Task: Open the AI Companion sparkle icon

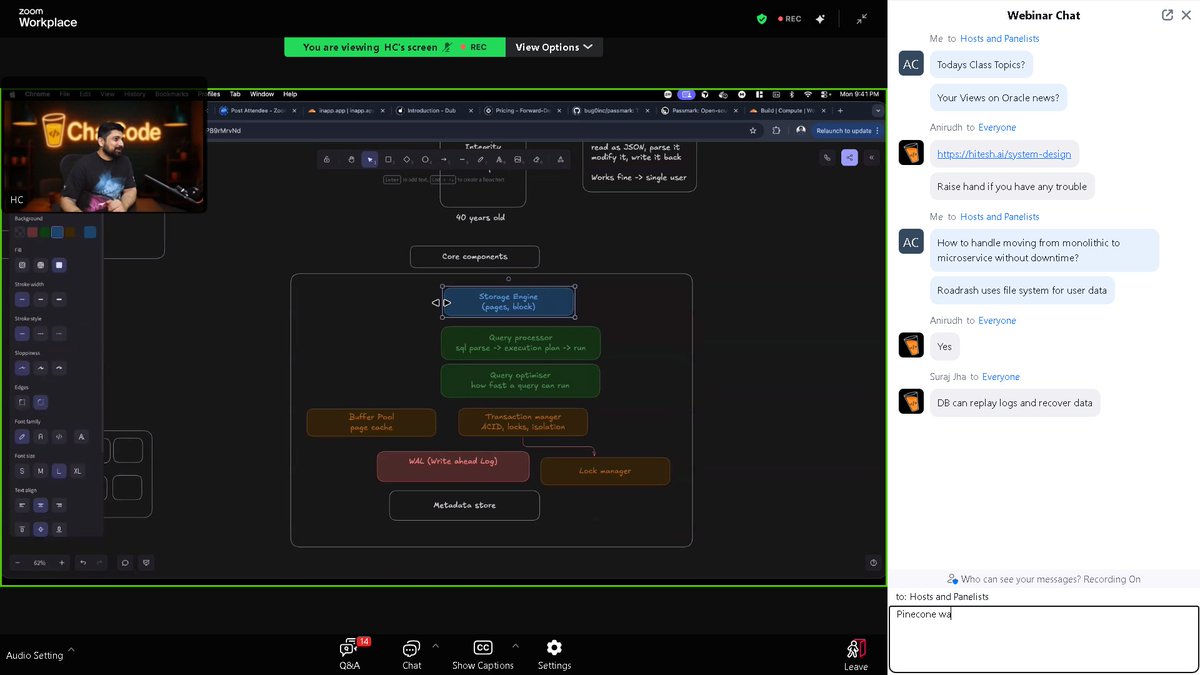Action: click(820, 19)
